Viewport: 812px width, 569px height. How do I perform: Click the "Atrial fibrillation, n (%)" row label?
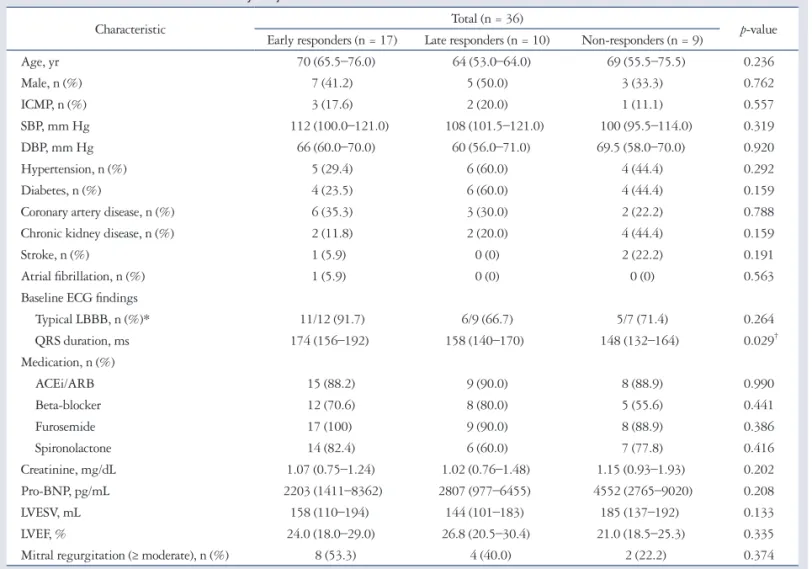coord(83,276)
